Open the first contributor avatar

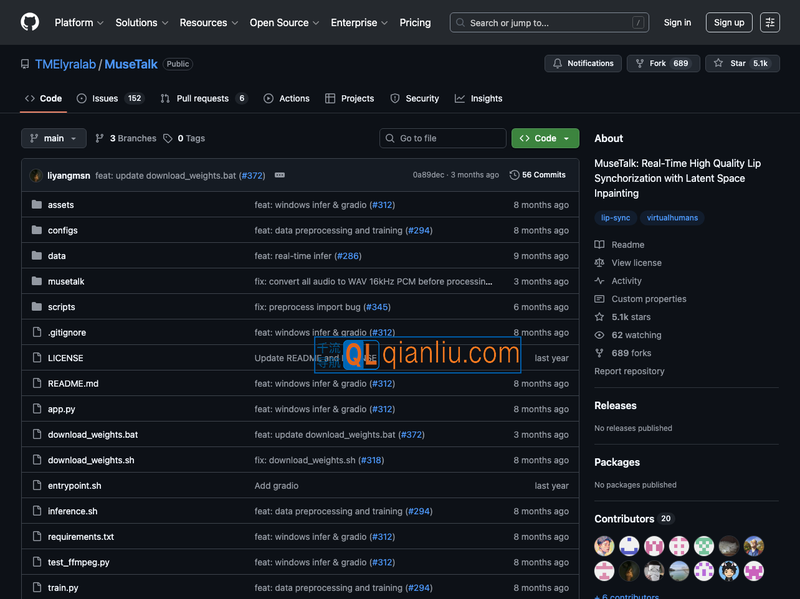click(x=604, y=545)
